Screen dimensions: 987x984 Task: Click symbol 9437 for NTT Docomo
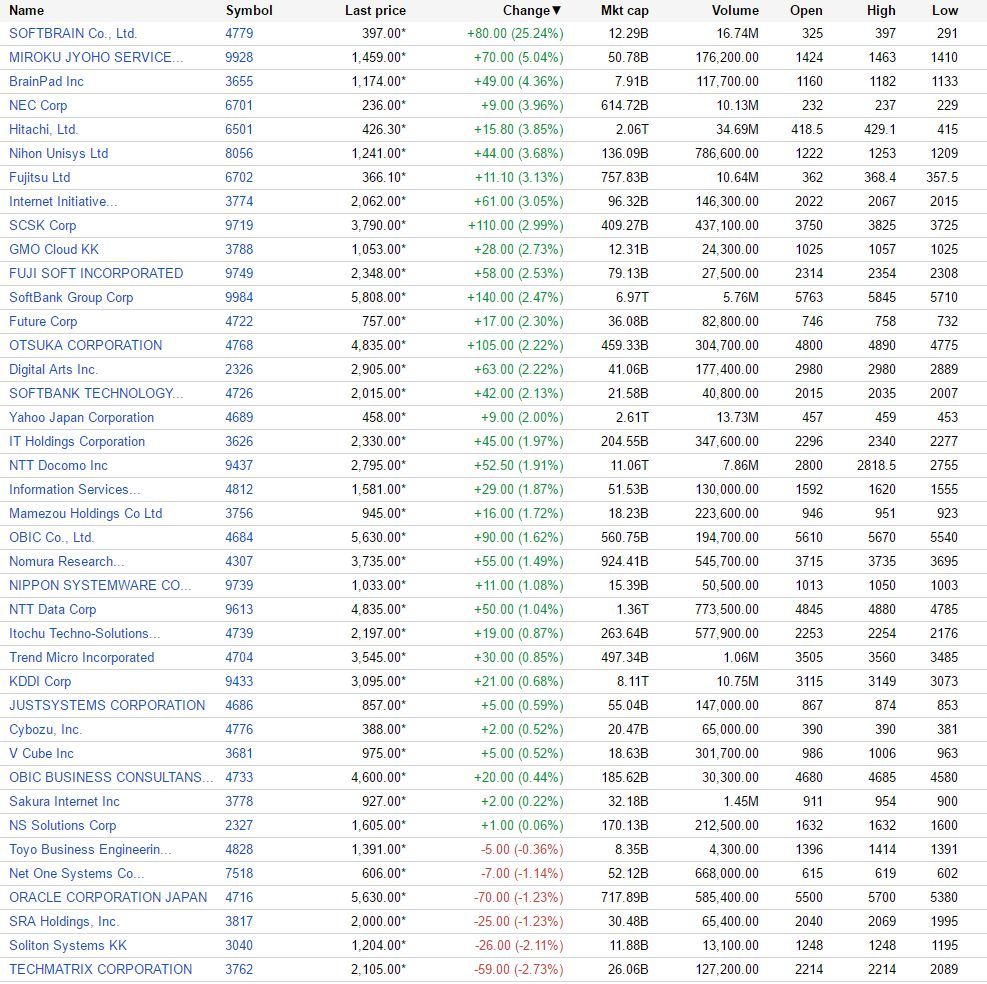239,465
